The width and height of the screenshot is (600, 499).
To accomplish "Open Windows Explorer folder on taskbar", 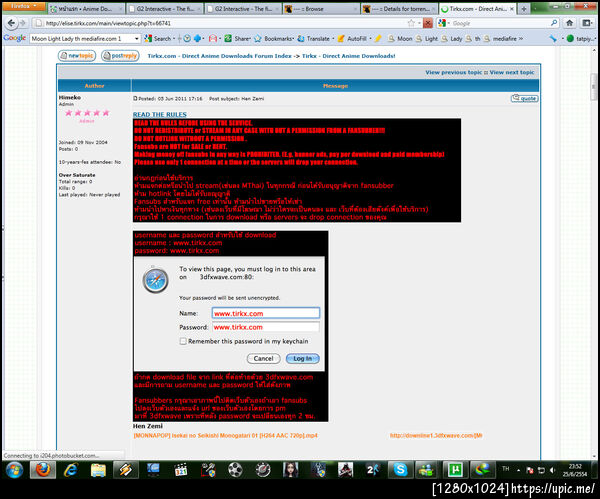I will point(98,470).
